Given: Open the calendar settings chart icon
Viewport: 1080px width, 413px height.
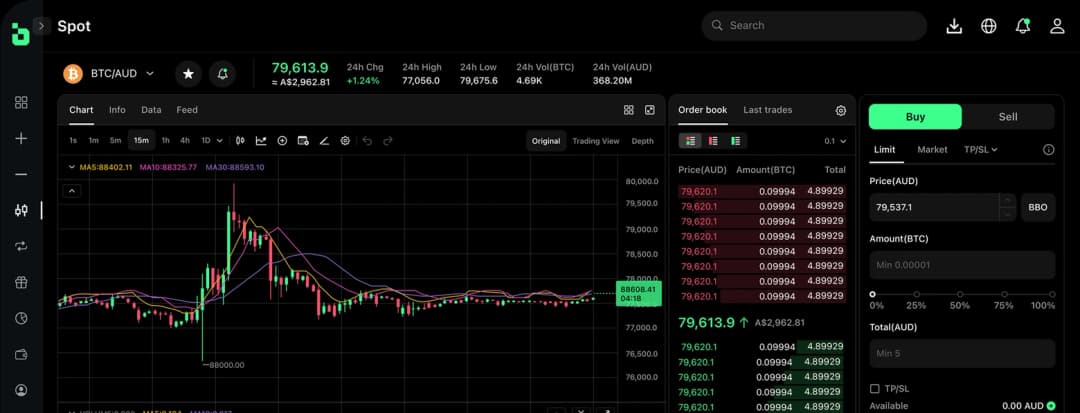Looking at the screenshot, I should coord(303,140).
